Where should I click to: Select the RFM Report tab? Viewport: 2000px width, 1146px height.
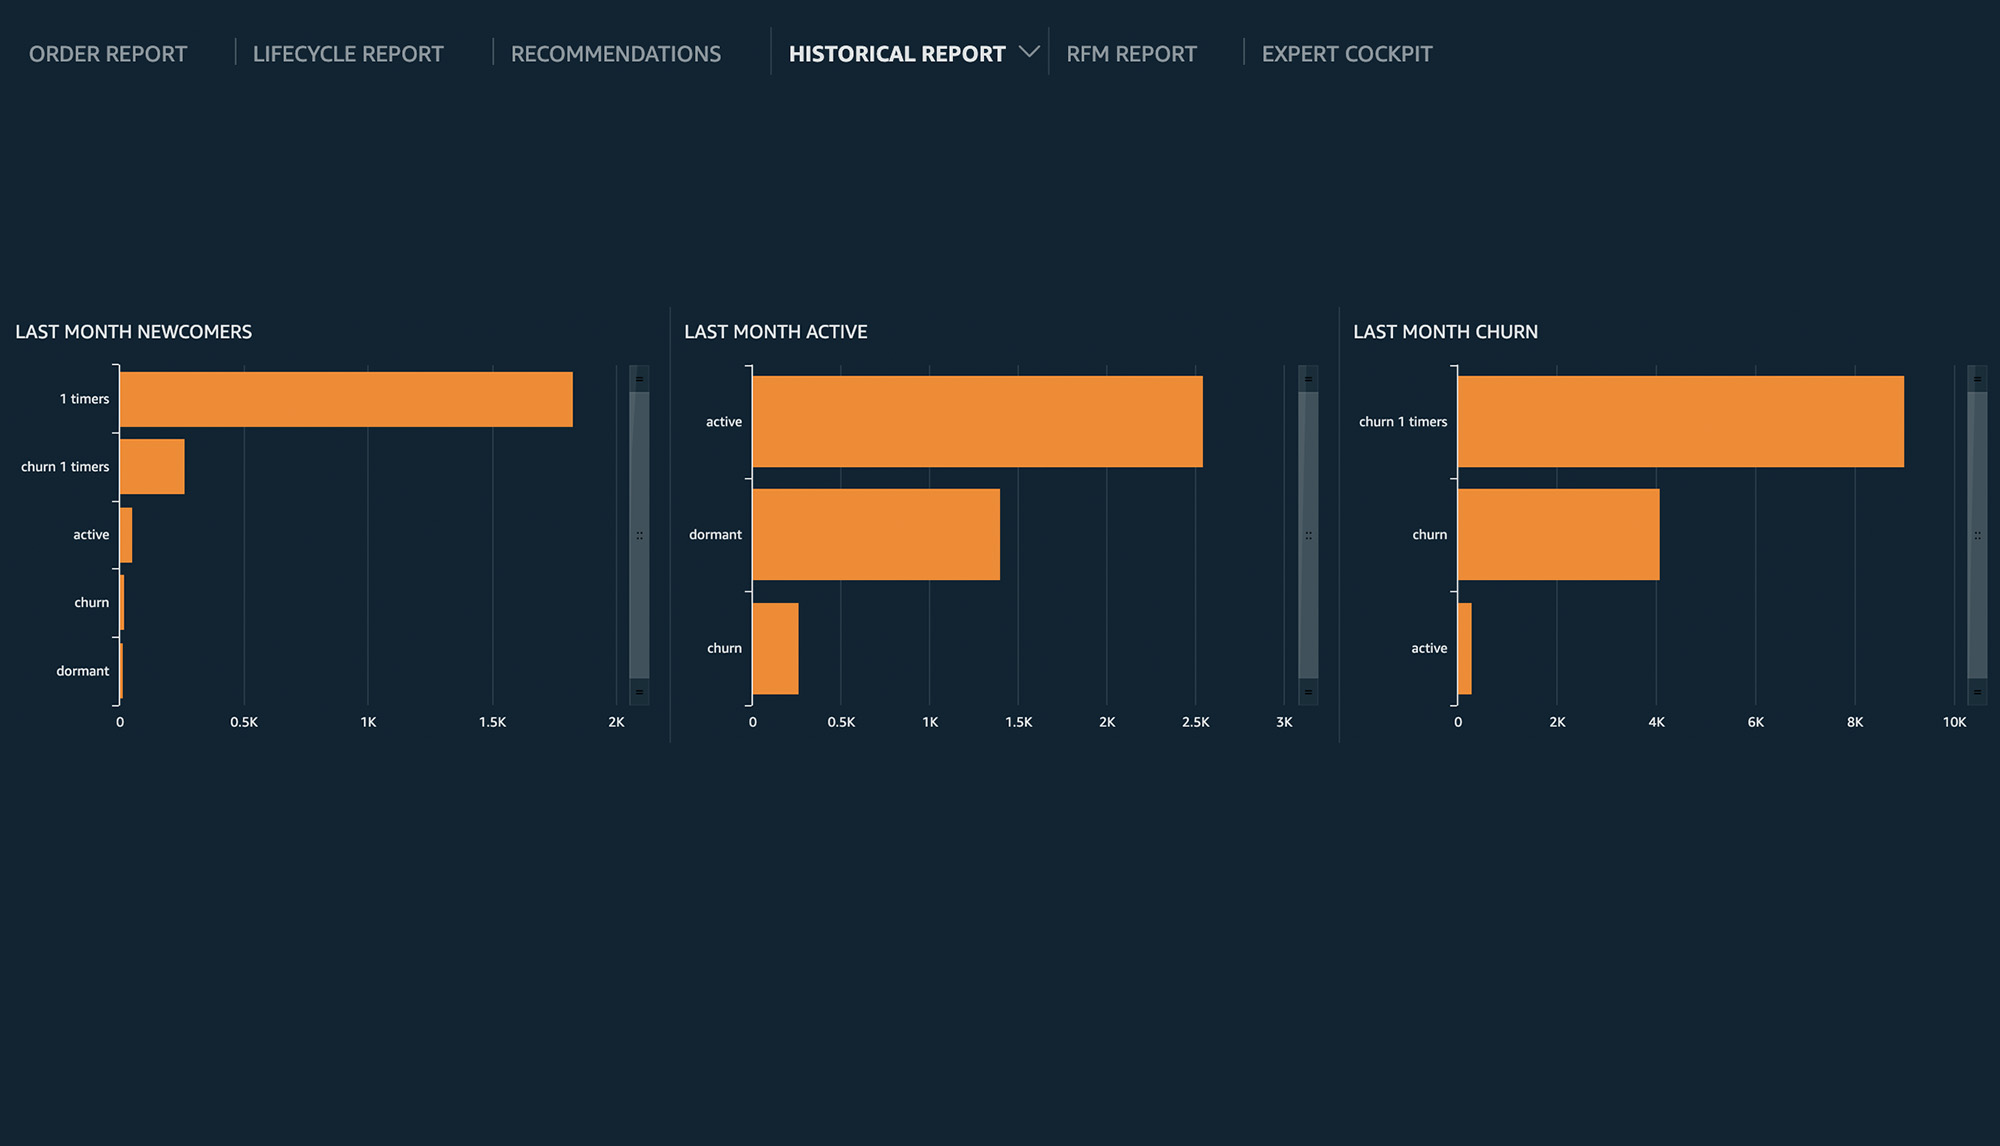click(x=1130, y=54)
